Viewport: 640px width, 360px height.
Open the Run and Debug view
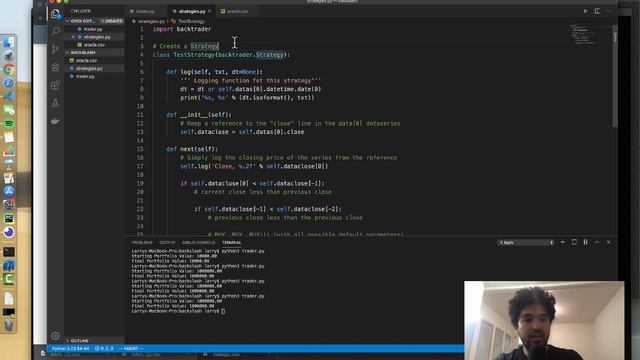pos(56,67)
